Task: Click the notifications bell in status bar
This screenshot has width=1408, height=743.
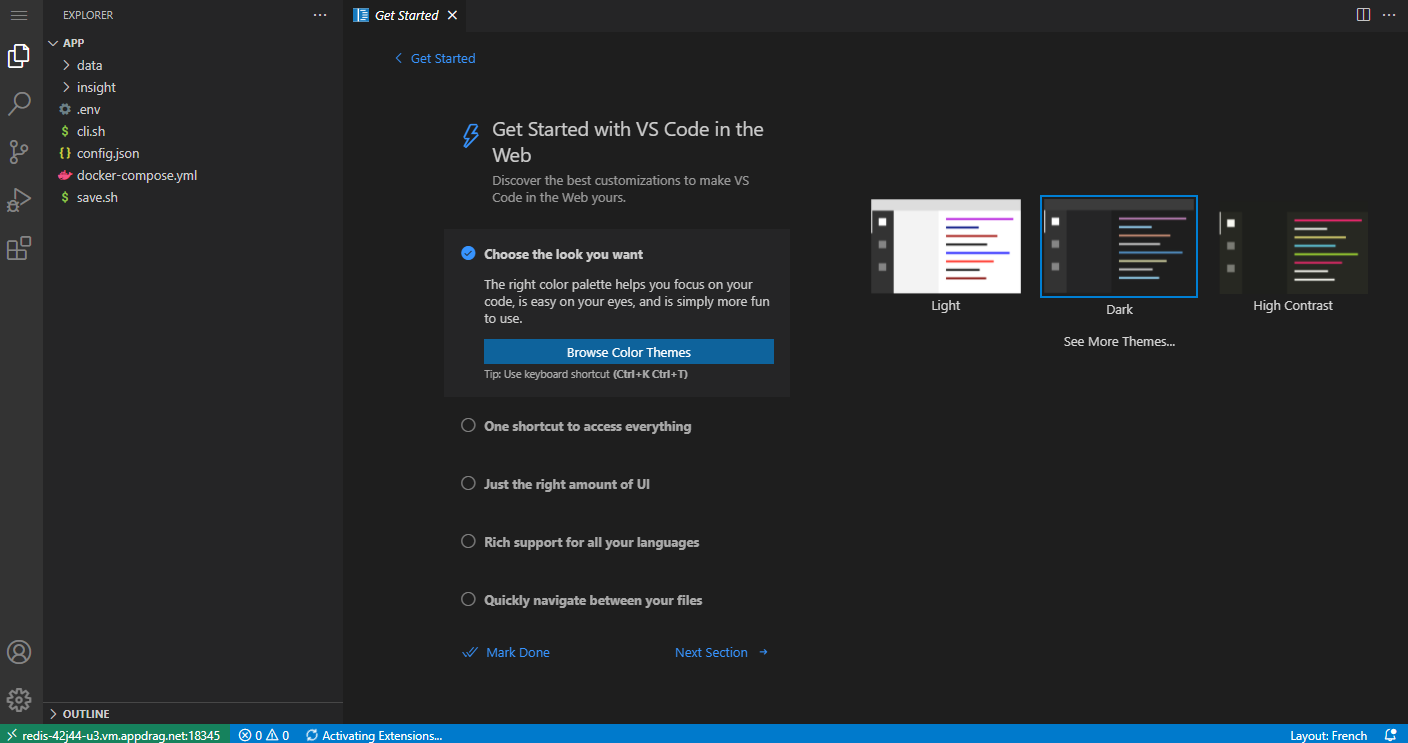Action: [1390, 735]
